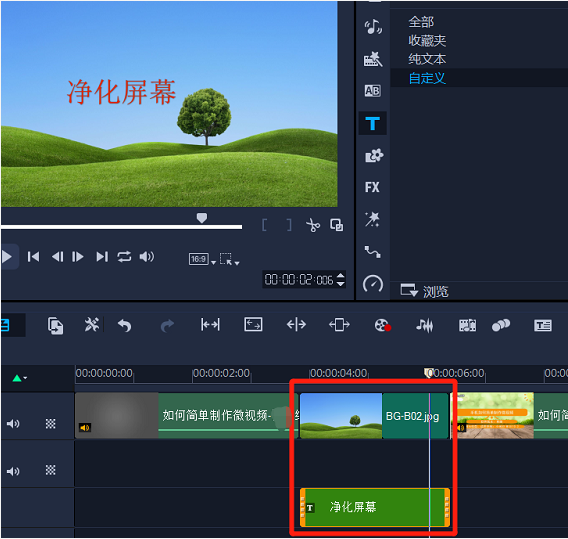Open the Transition library AB icon
Viewport: 568px width, 539px height.
[x=372, y=91]
